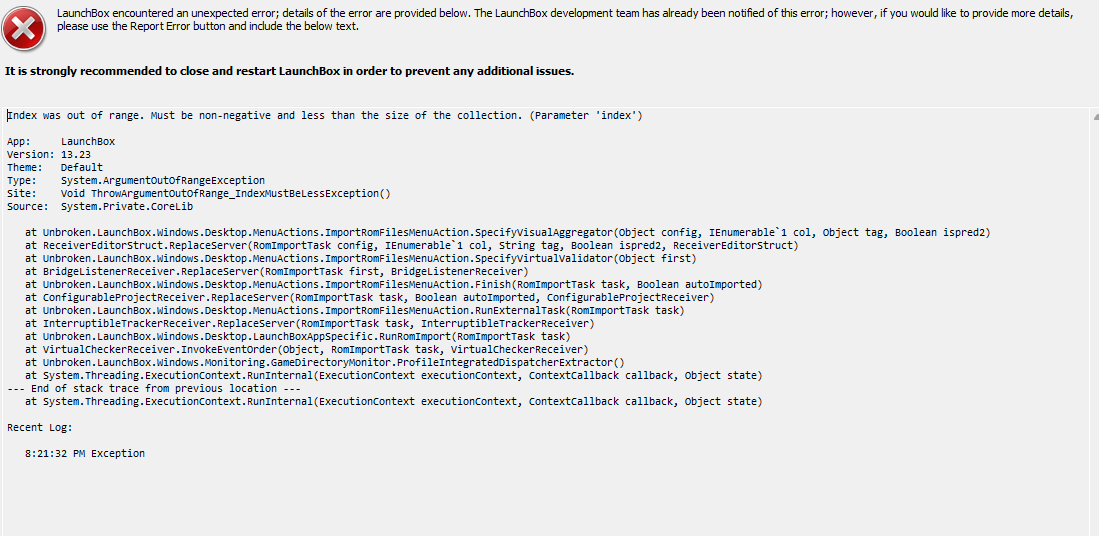The width and height of the screenshot is (1099, 536).
Task: Click the ReceiverEditorStruct.ReplaceServer stack line
Action: click(411, 245)
